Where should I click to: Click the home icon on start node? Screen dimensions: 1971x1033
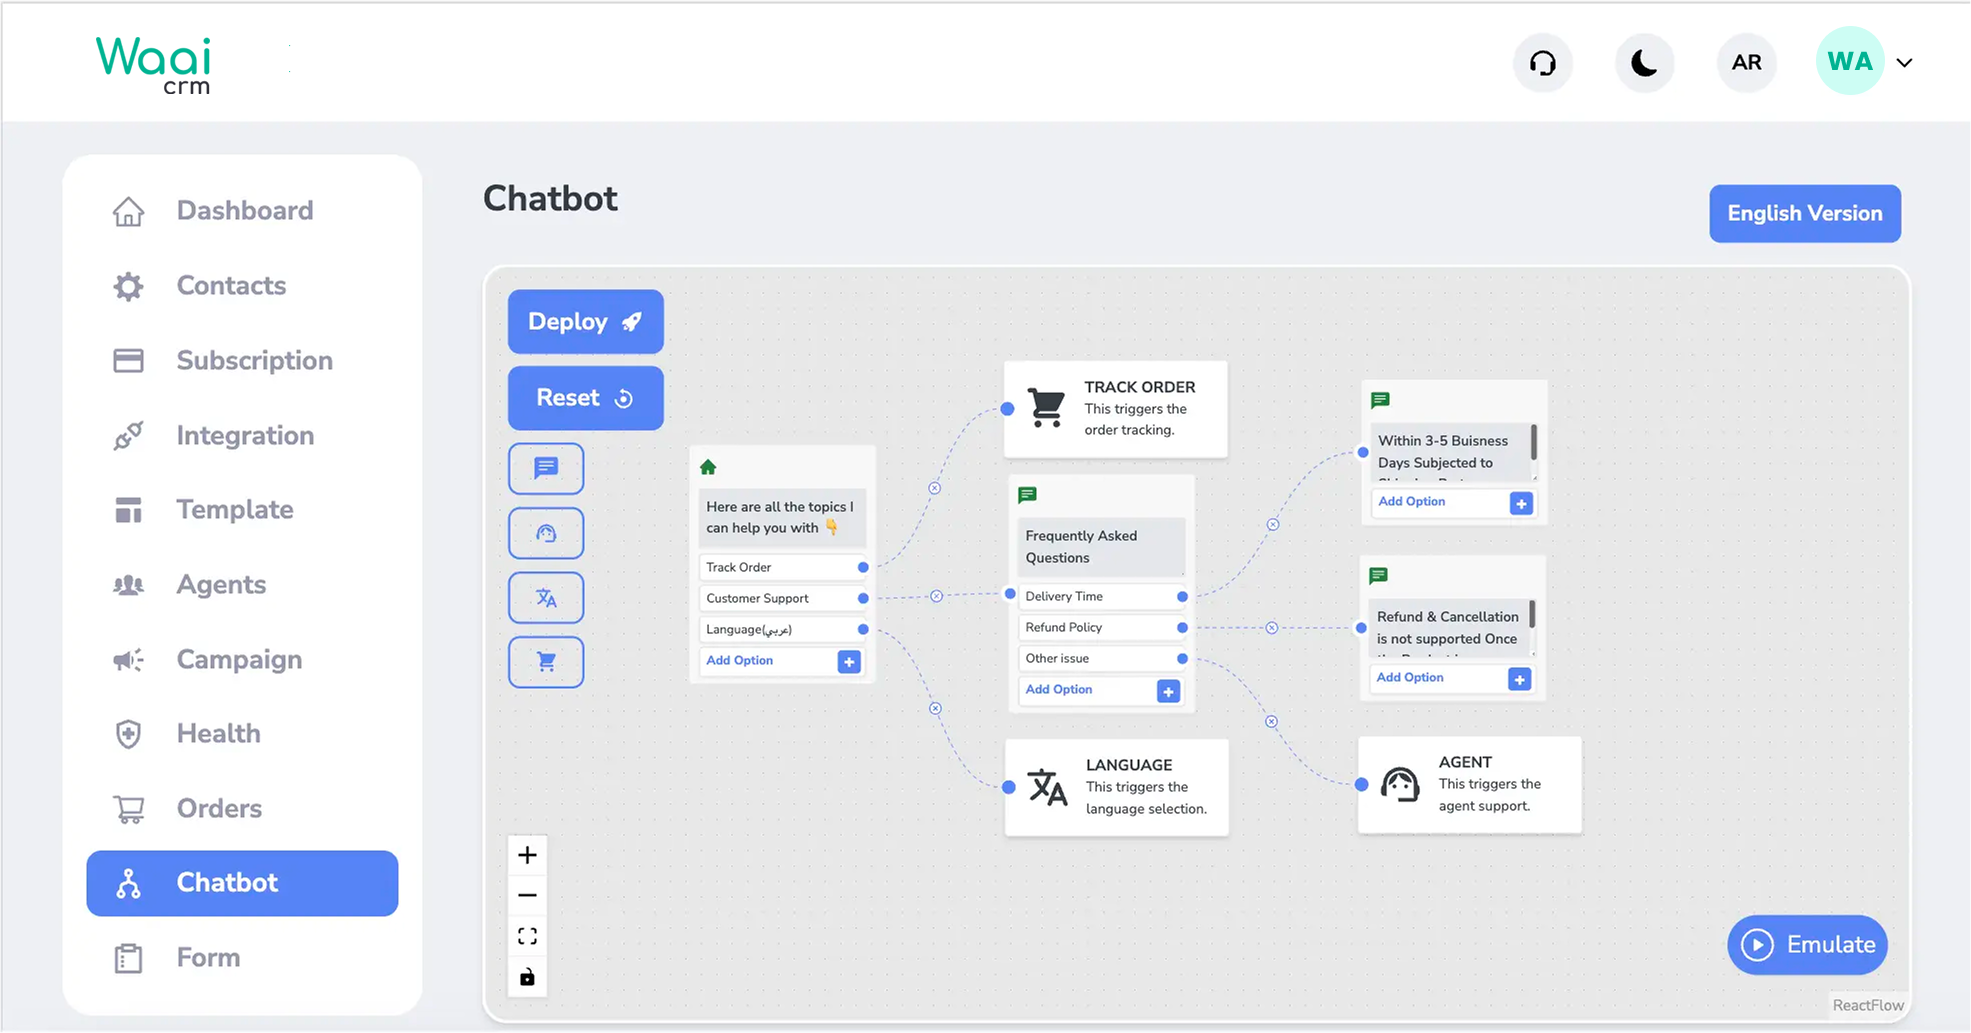click(708, 467)
